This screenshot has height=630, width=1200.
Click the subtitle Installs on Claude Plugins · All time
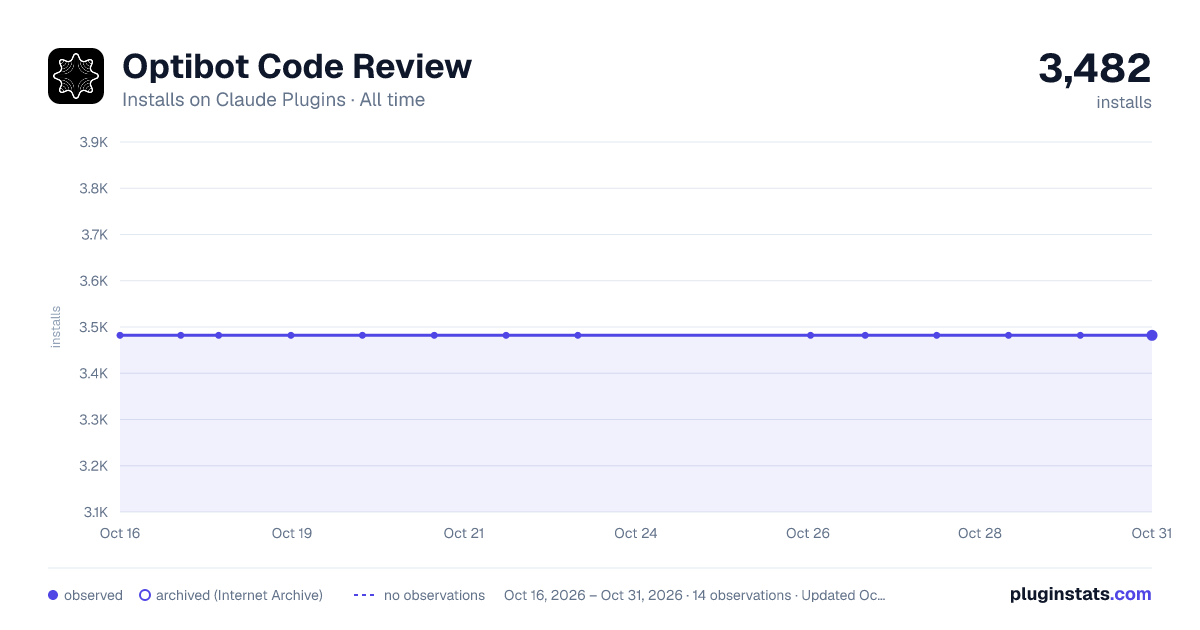tap(273, 100)
